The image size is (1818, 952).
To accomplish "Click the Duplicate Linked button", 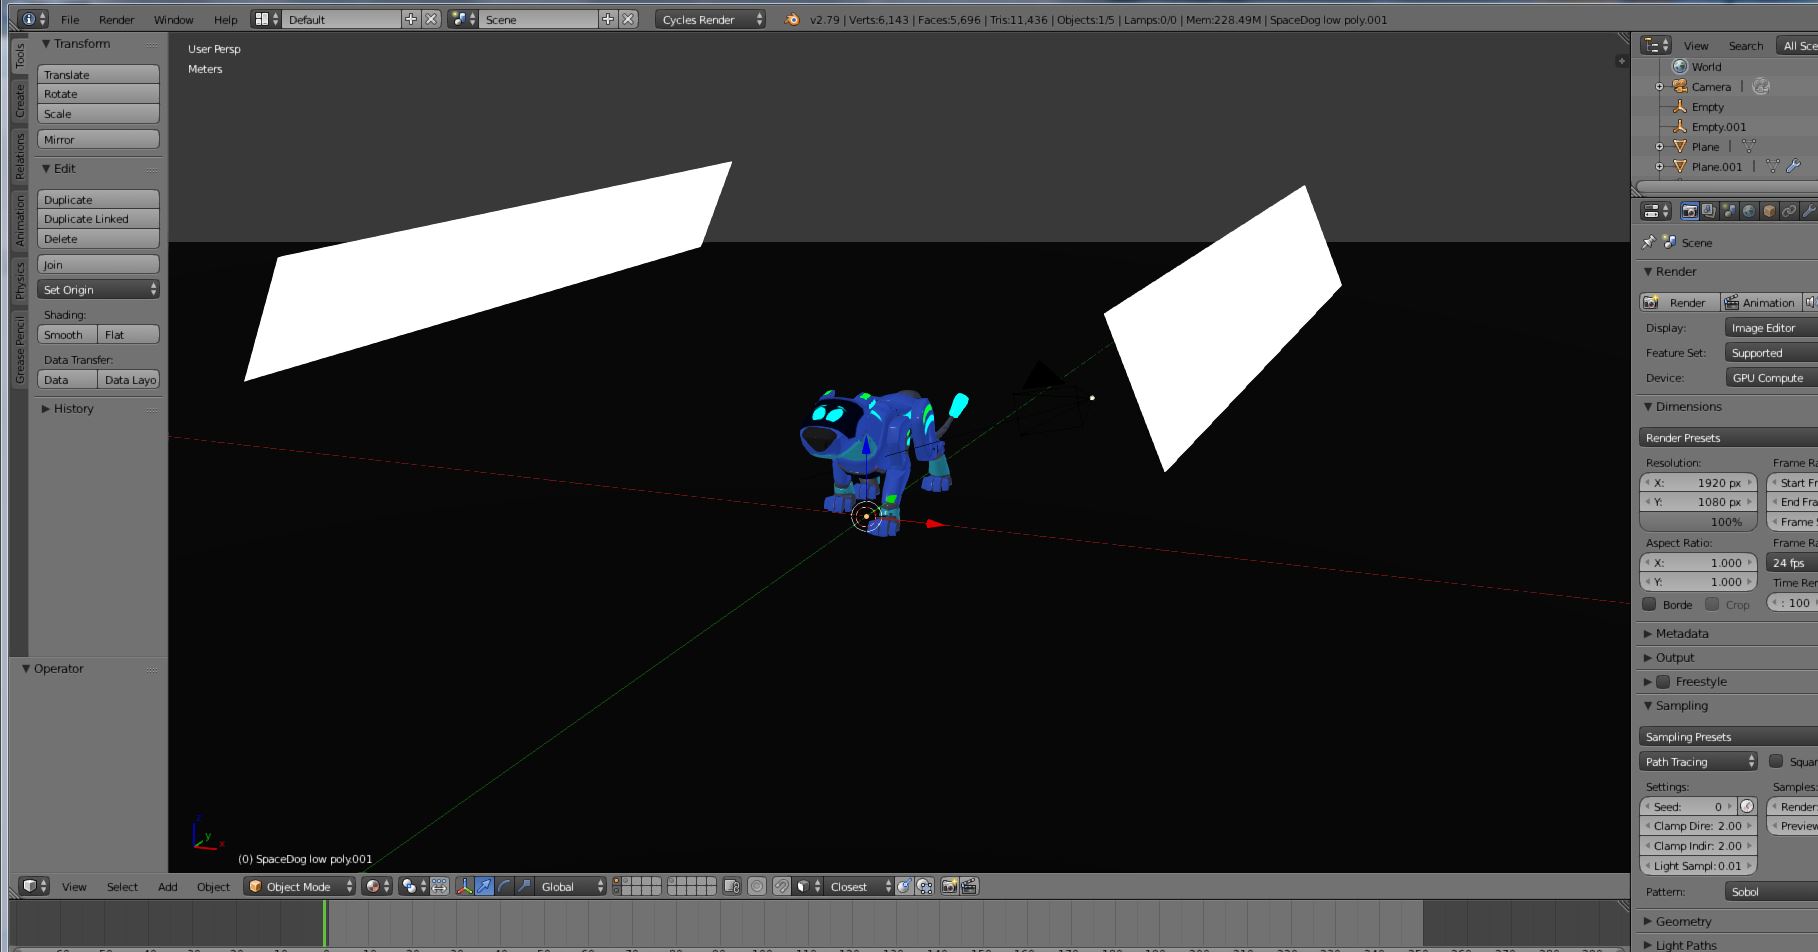I will [x=98, y=219].
